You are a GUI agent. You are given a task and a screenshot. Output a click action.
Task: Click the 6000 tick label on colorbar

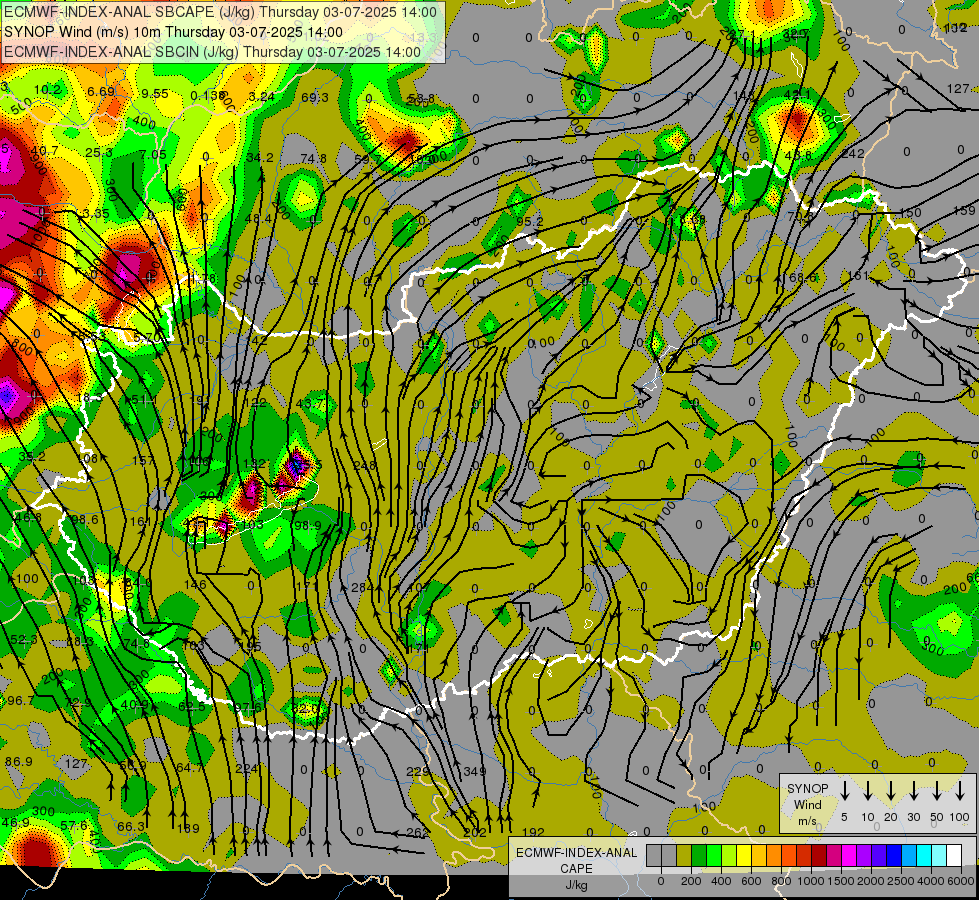point(961,881)
